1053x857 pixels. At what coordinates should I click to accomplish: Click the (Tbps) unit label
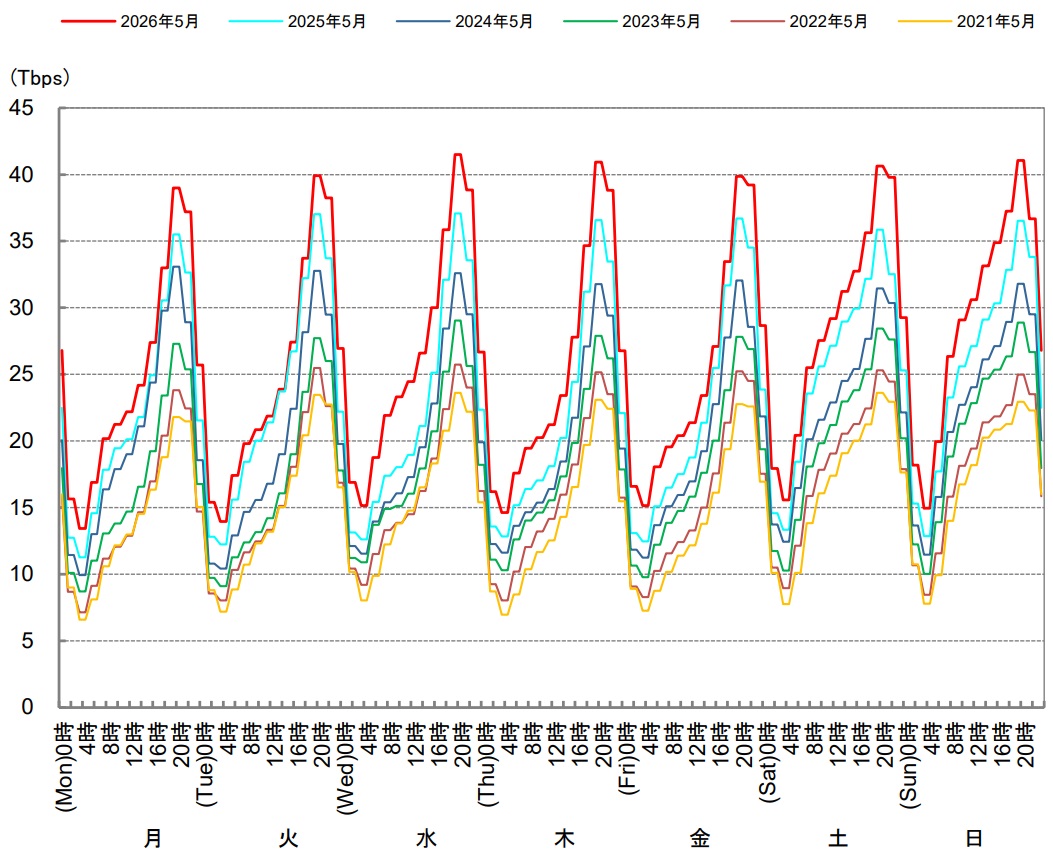39,78
